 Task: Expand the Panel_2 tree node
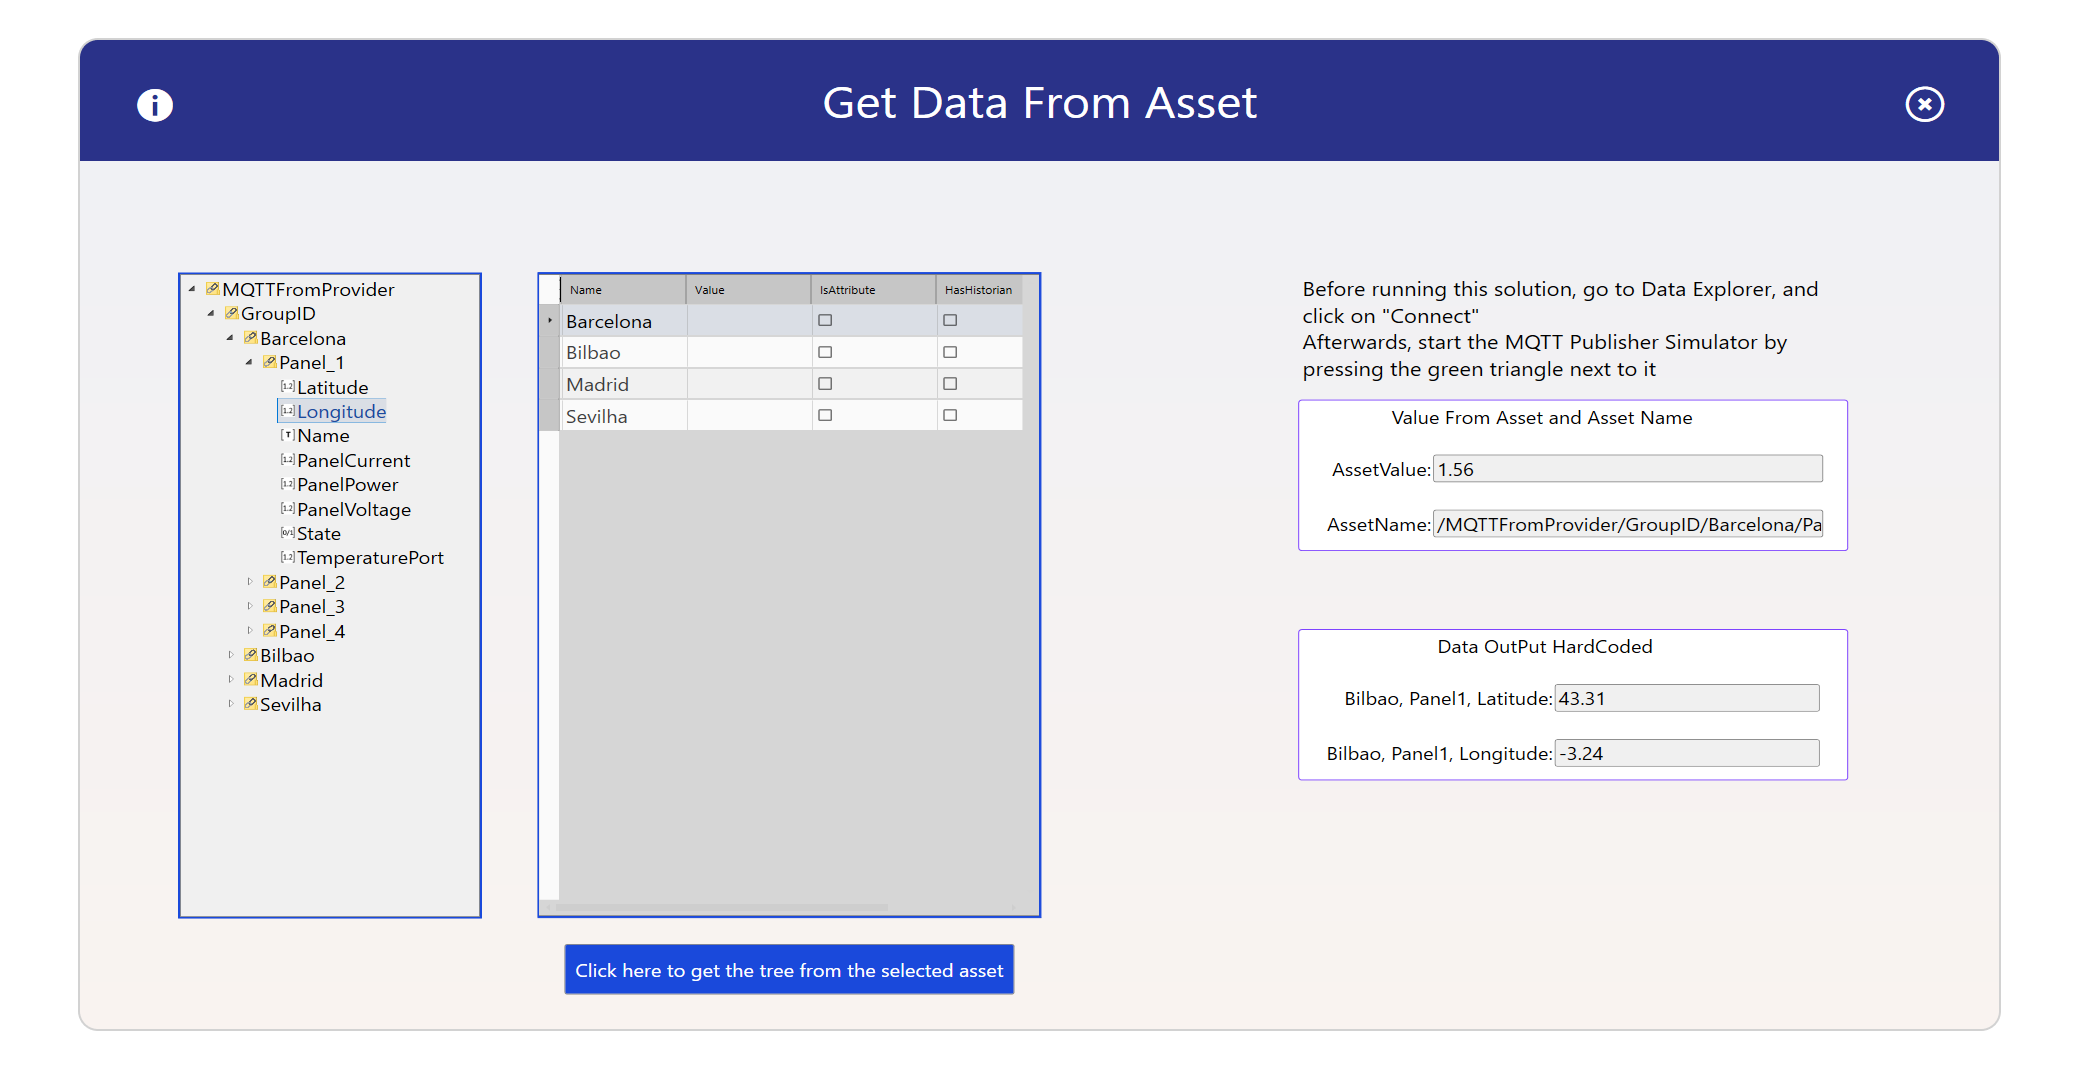click(x=250, y=582)
